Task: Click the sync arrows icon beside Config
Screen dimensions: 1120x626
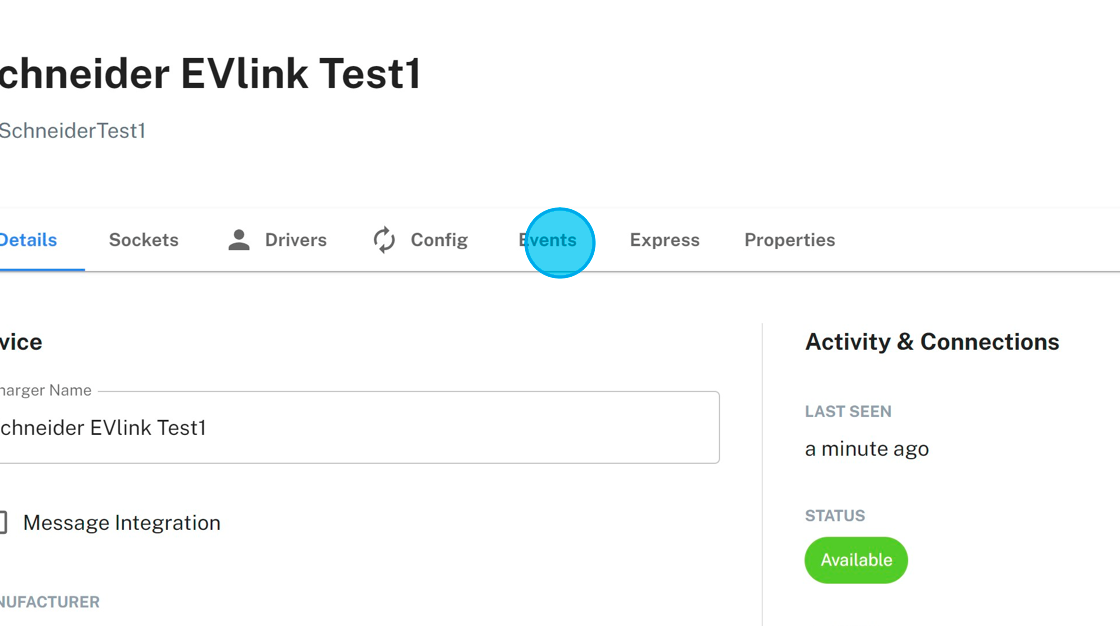Action: pos(384,240)
